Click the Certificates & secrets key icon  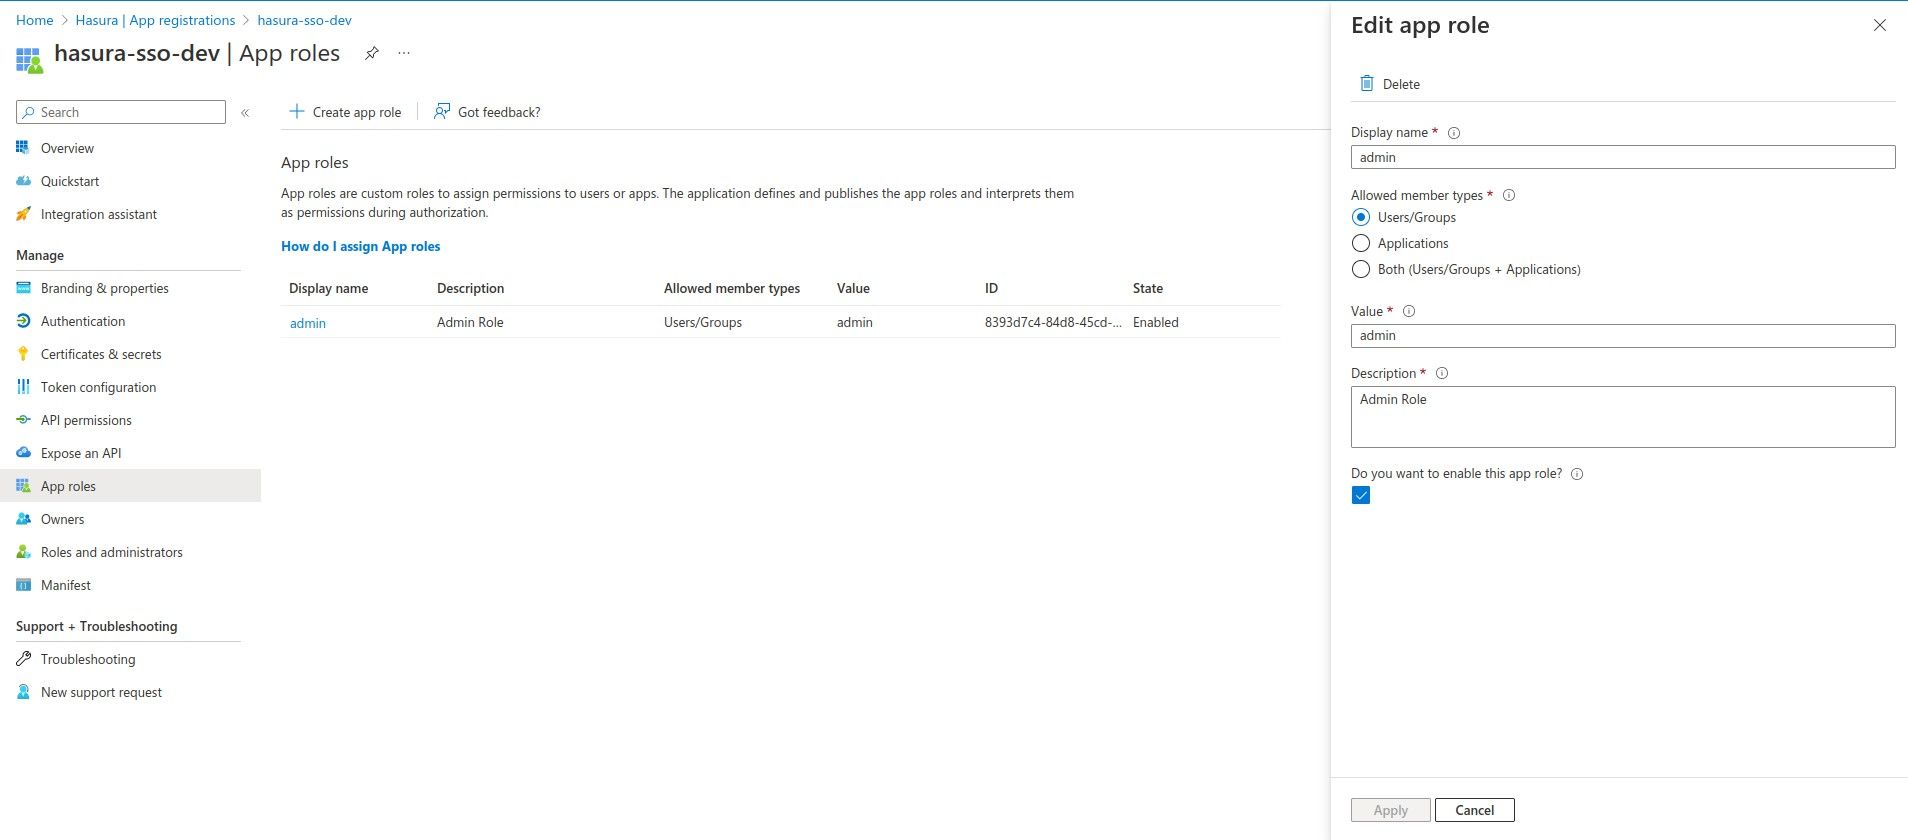(x=23, y=354)
